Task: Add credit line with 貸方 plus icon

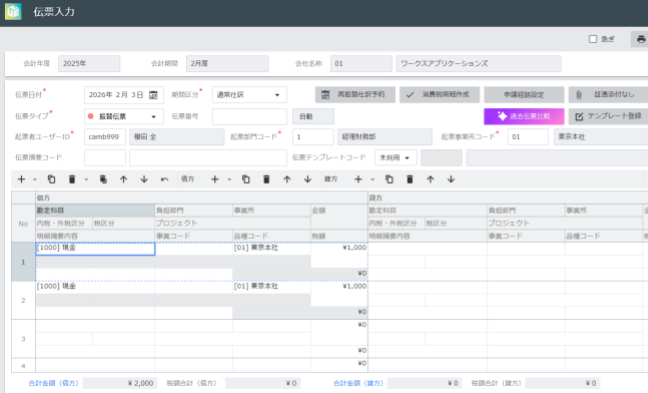Action: click(358, 179)
